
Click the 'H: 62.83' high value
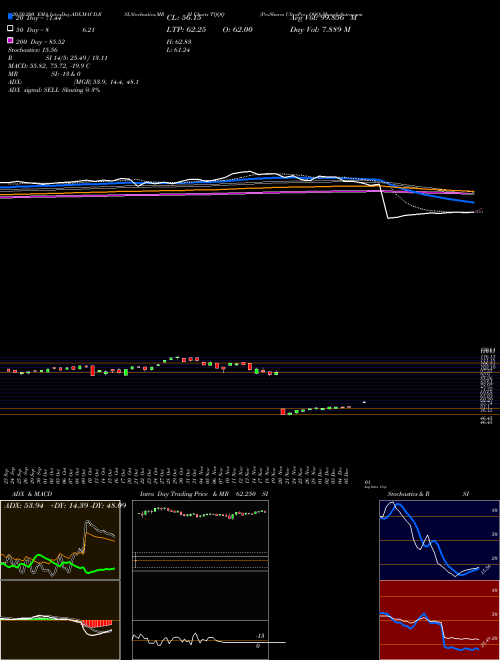pos(179,42)
